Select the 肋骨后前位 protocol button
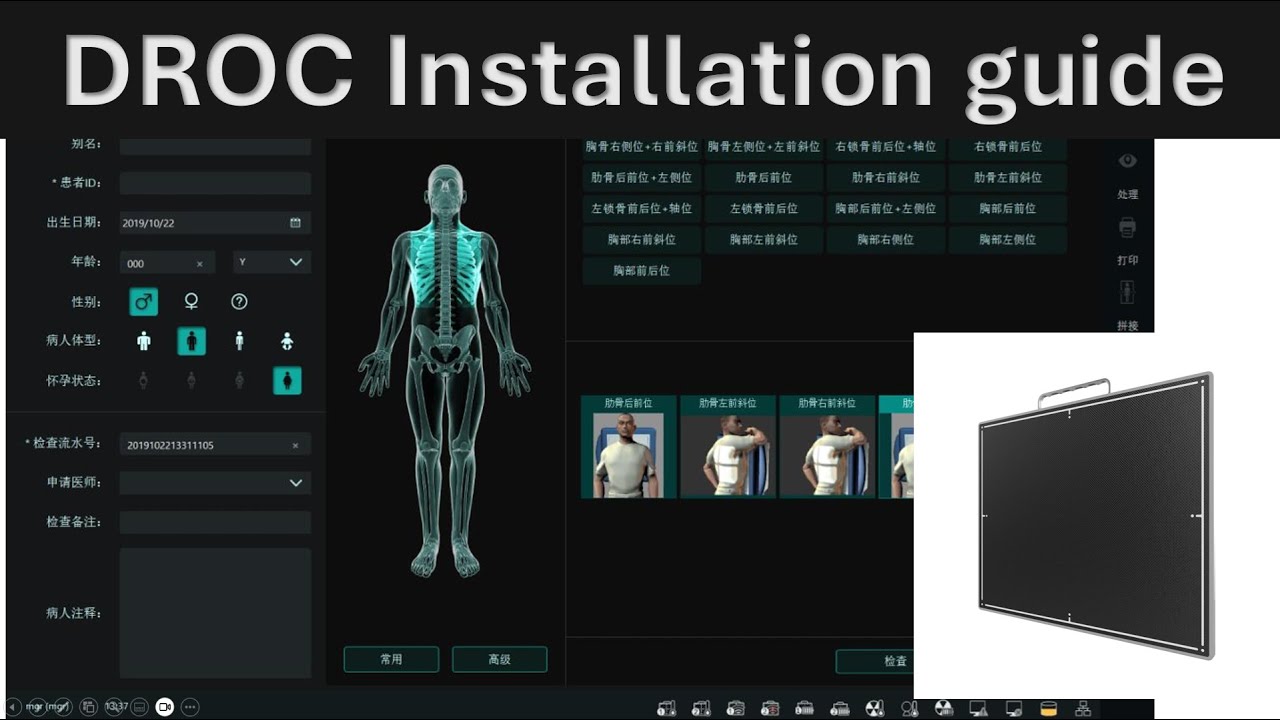This screenshot has width=1280, height=720. pyautogui.click(x=764, y=177)
